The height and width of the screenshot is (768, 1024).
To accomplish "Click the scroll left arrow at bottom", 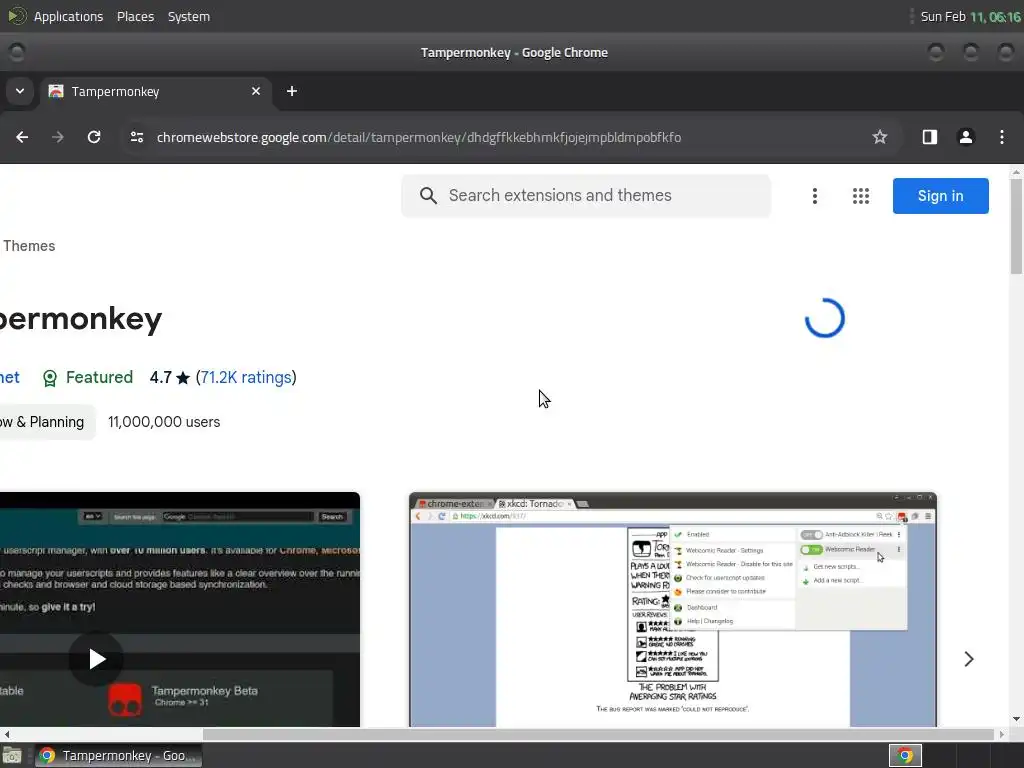I will [7, 735].
